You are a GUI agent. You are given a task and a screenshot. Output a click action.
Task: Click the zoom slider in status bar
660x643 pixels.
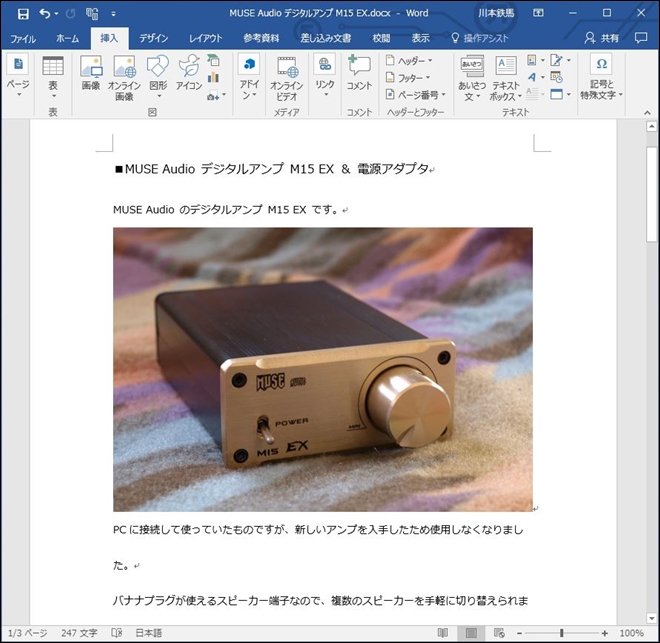coord(563,633)
